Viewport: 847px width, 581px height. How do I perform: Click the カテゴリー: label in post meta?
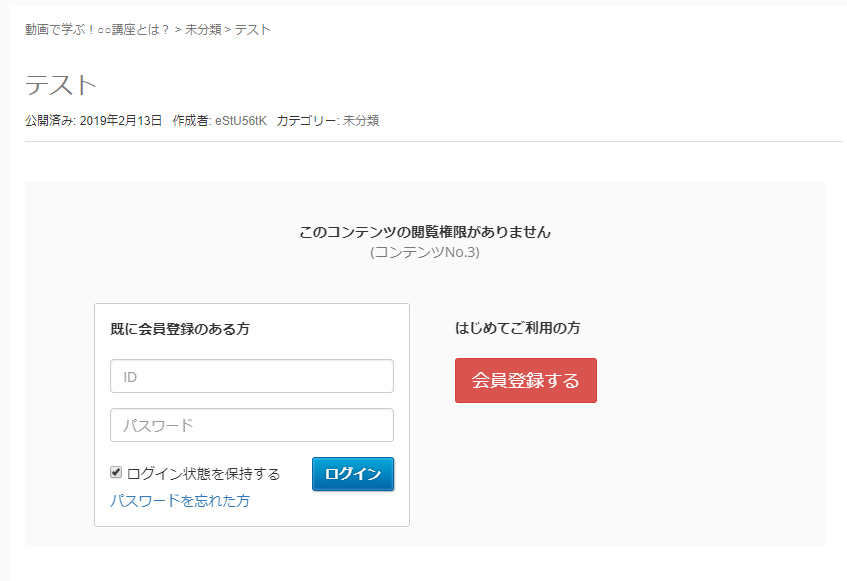tap(308, 121)
